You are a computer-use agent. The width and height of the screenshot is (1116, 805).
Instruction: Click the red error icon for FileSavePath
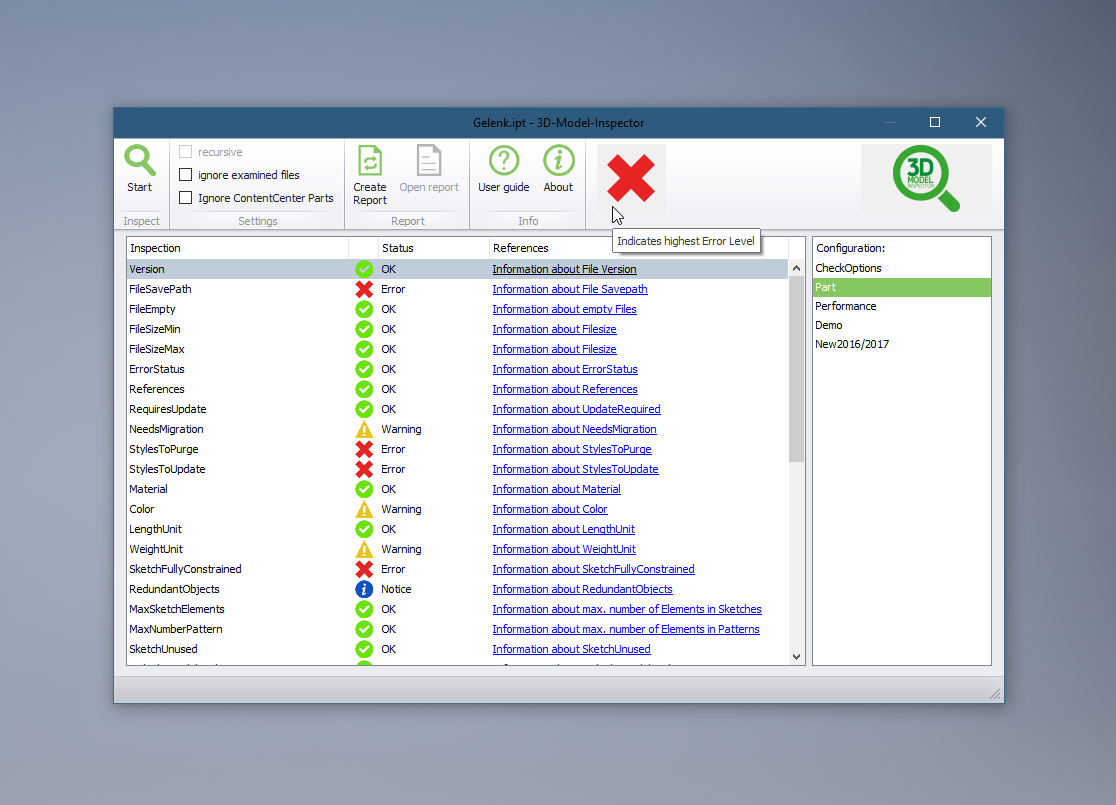(364, 289)
